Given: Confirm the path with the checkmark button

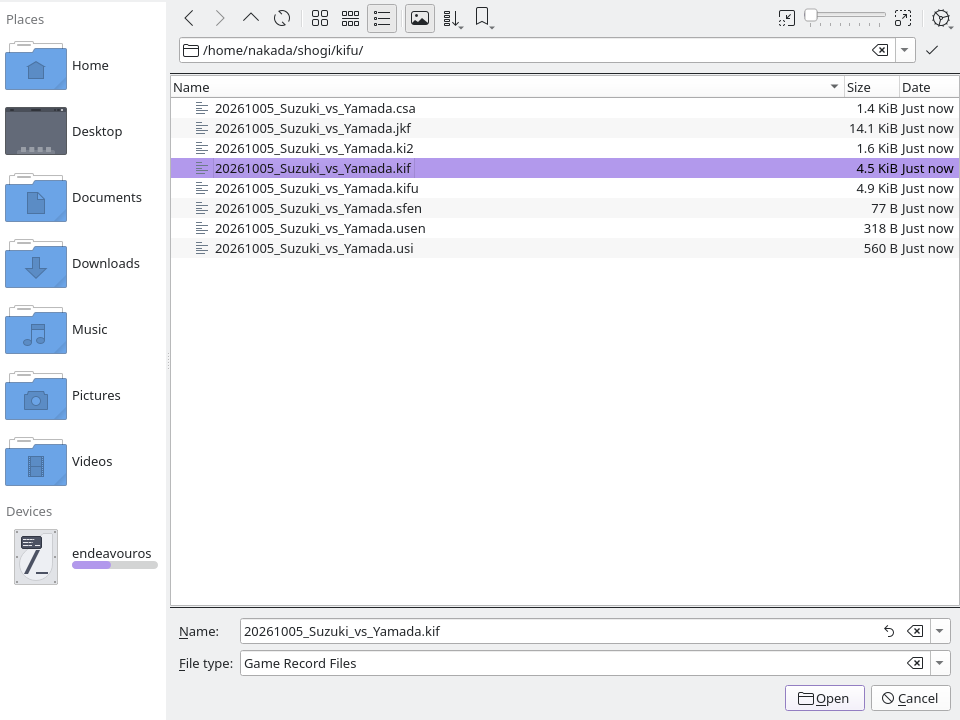Looking at the screenshot, I should (932, 50).
